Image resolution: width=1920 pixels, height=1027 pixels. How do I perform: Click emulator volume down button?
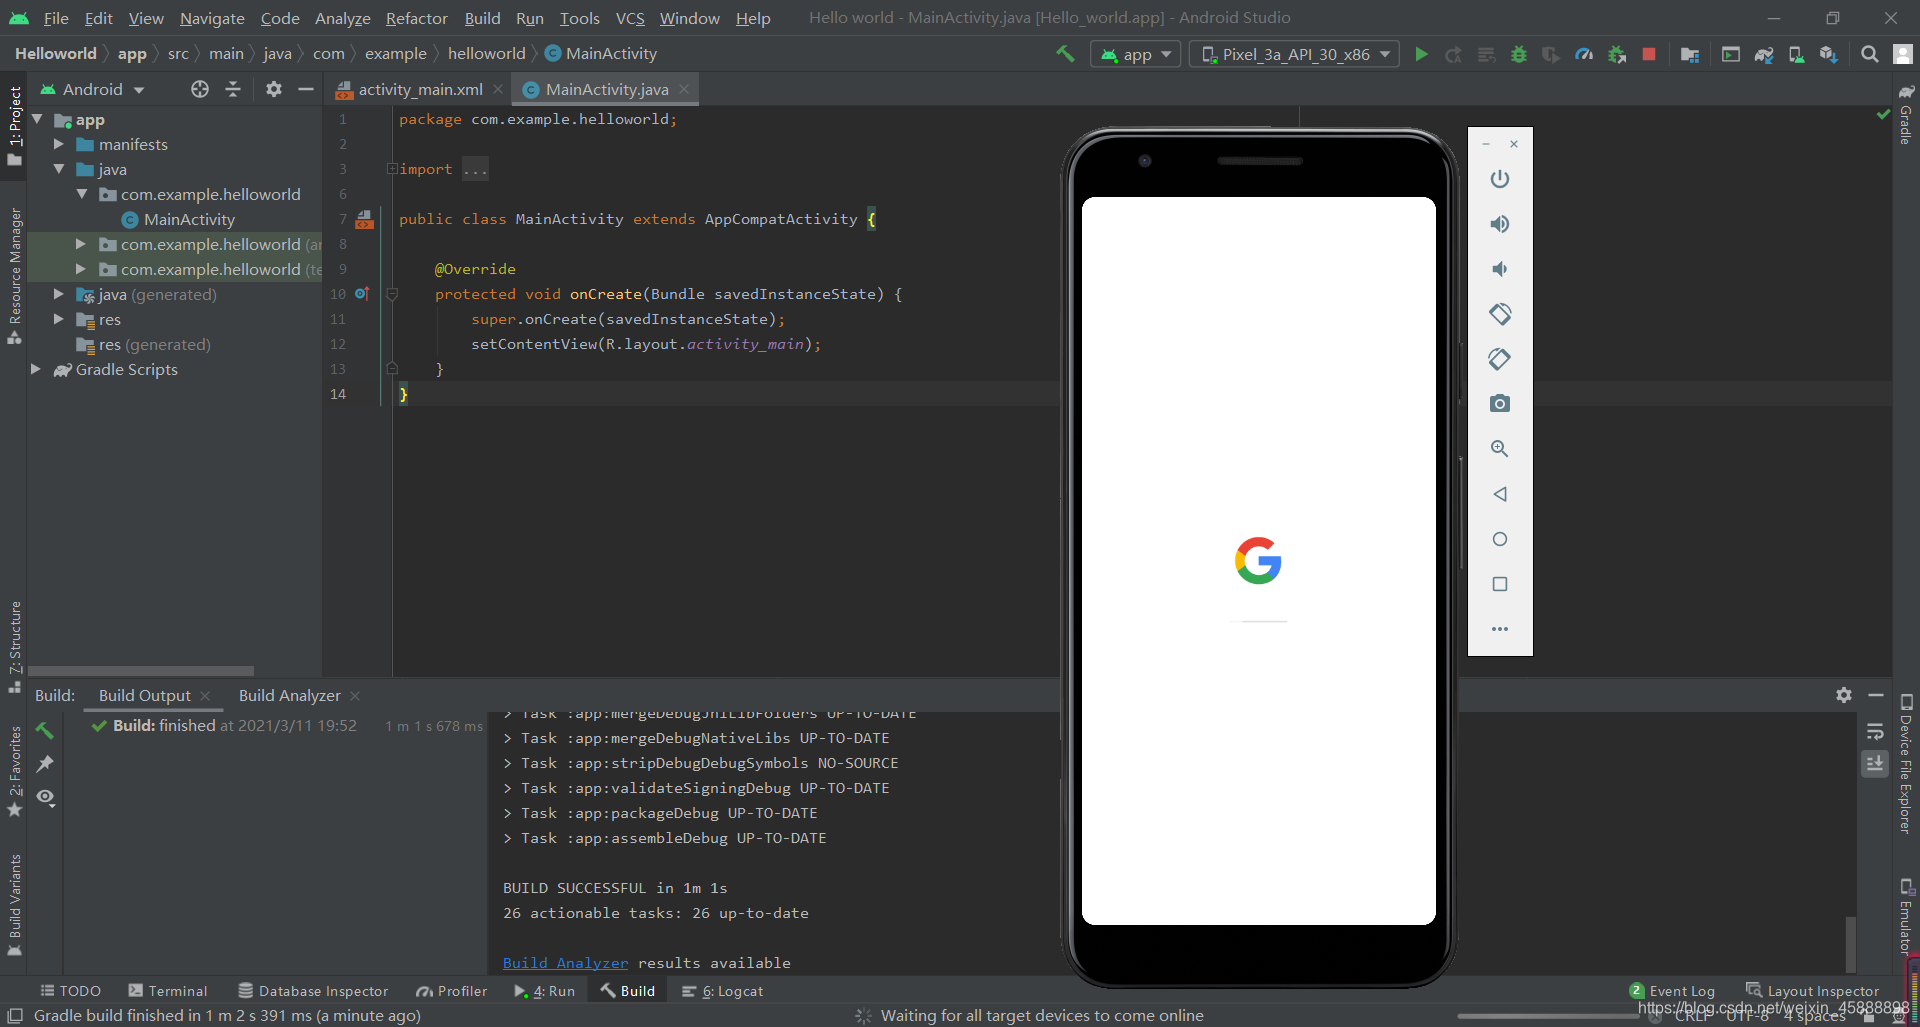click(x=1500, y=269)
